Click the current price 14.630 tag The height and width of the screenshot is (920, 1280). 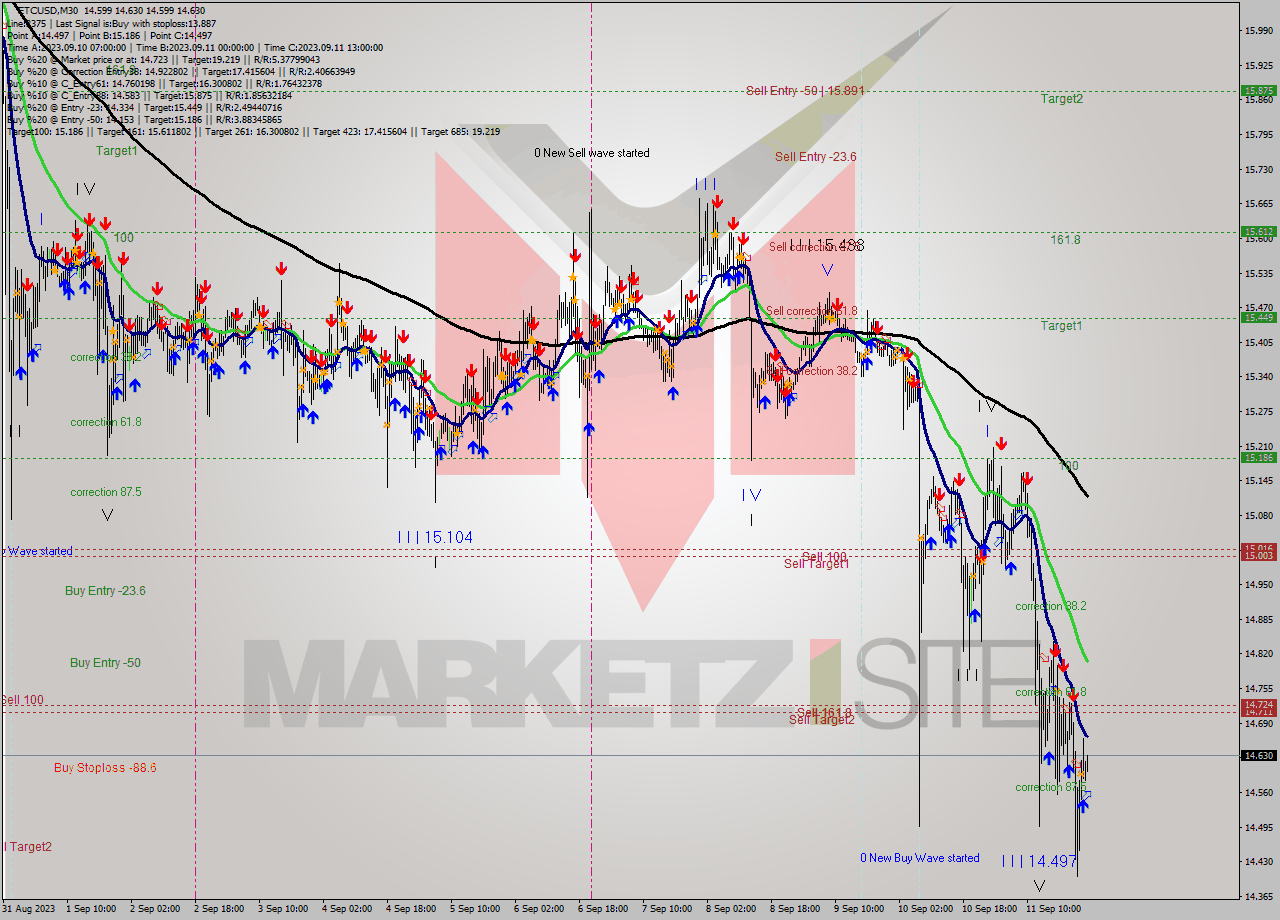[x=1258, y=755]
